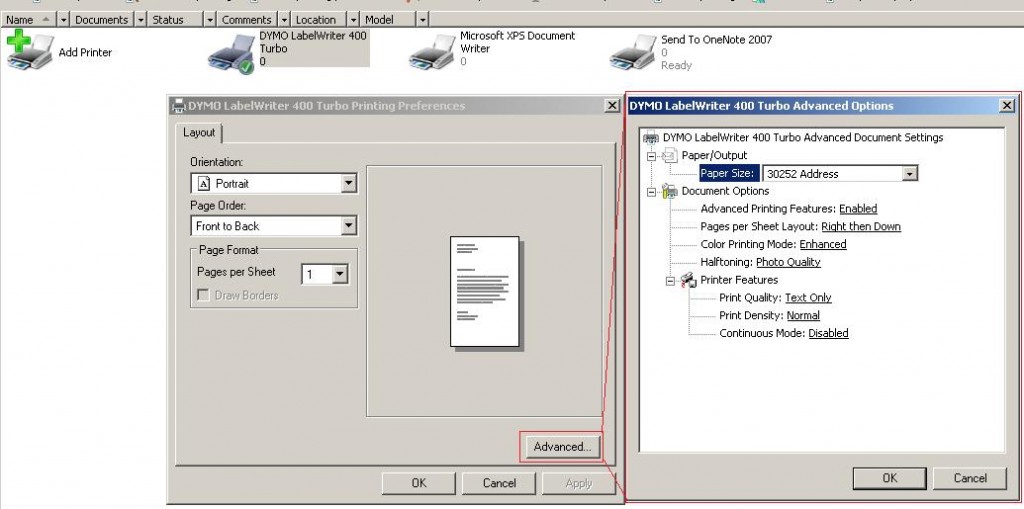Click OK in Advanced Options dialog
This screenshot has height=509, width=1024.
pos(889,478)
